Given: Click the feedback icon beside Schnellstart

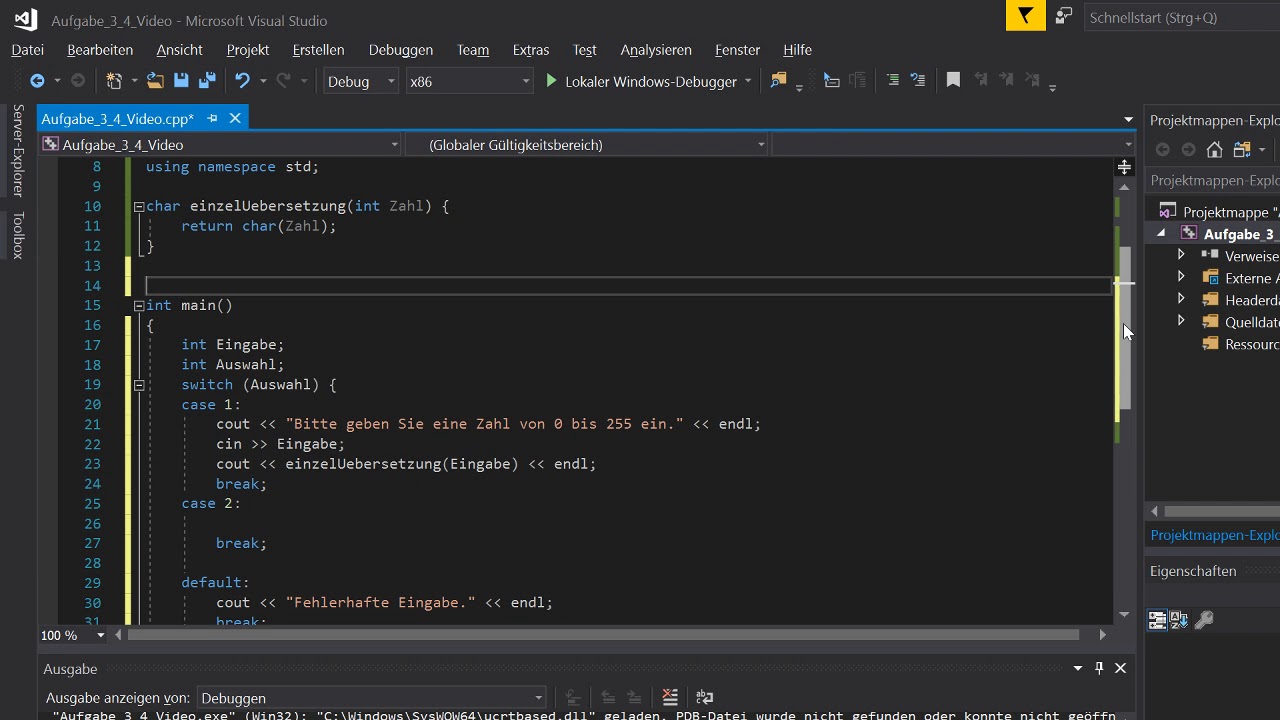Looking at the screenshot, I should [x=1064, y=16].
